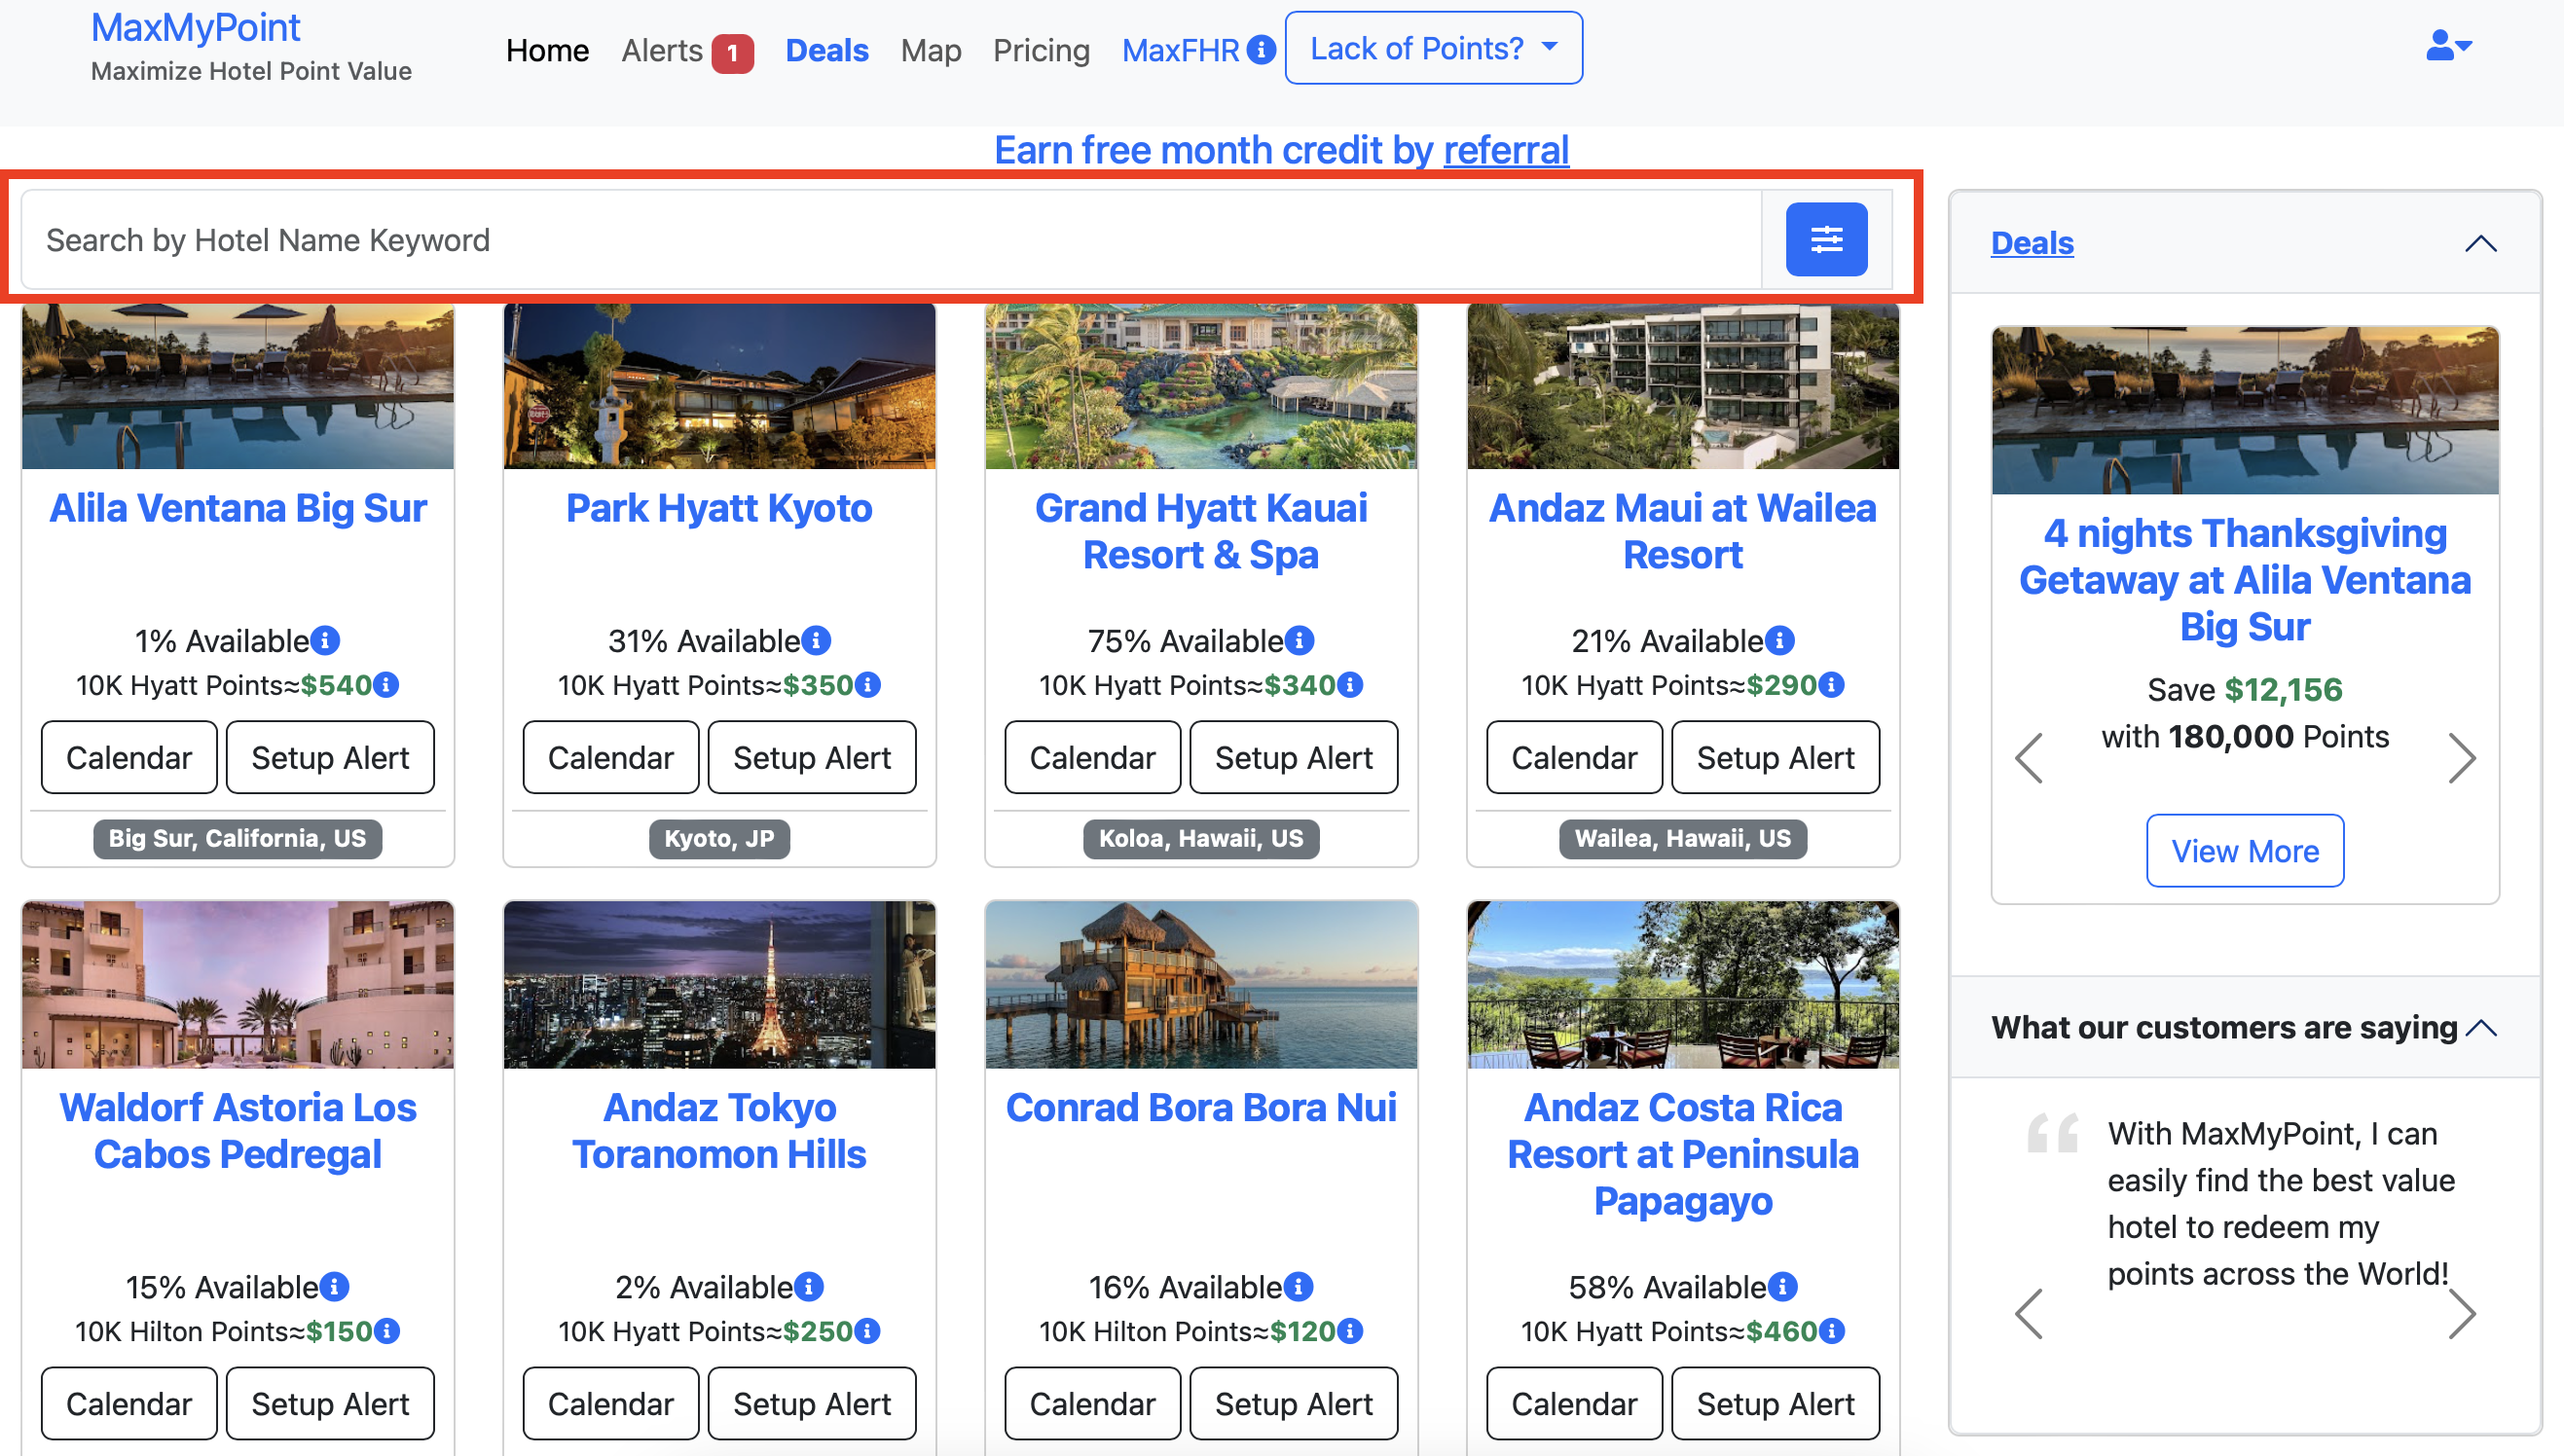Screen dimensions: 2564x1456
Task: Open Calendar for Alila Ventana Big Sur
Action: click(x=129, y=757)
